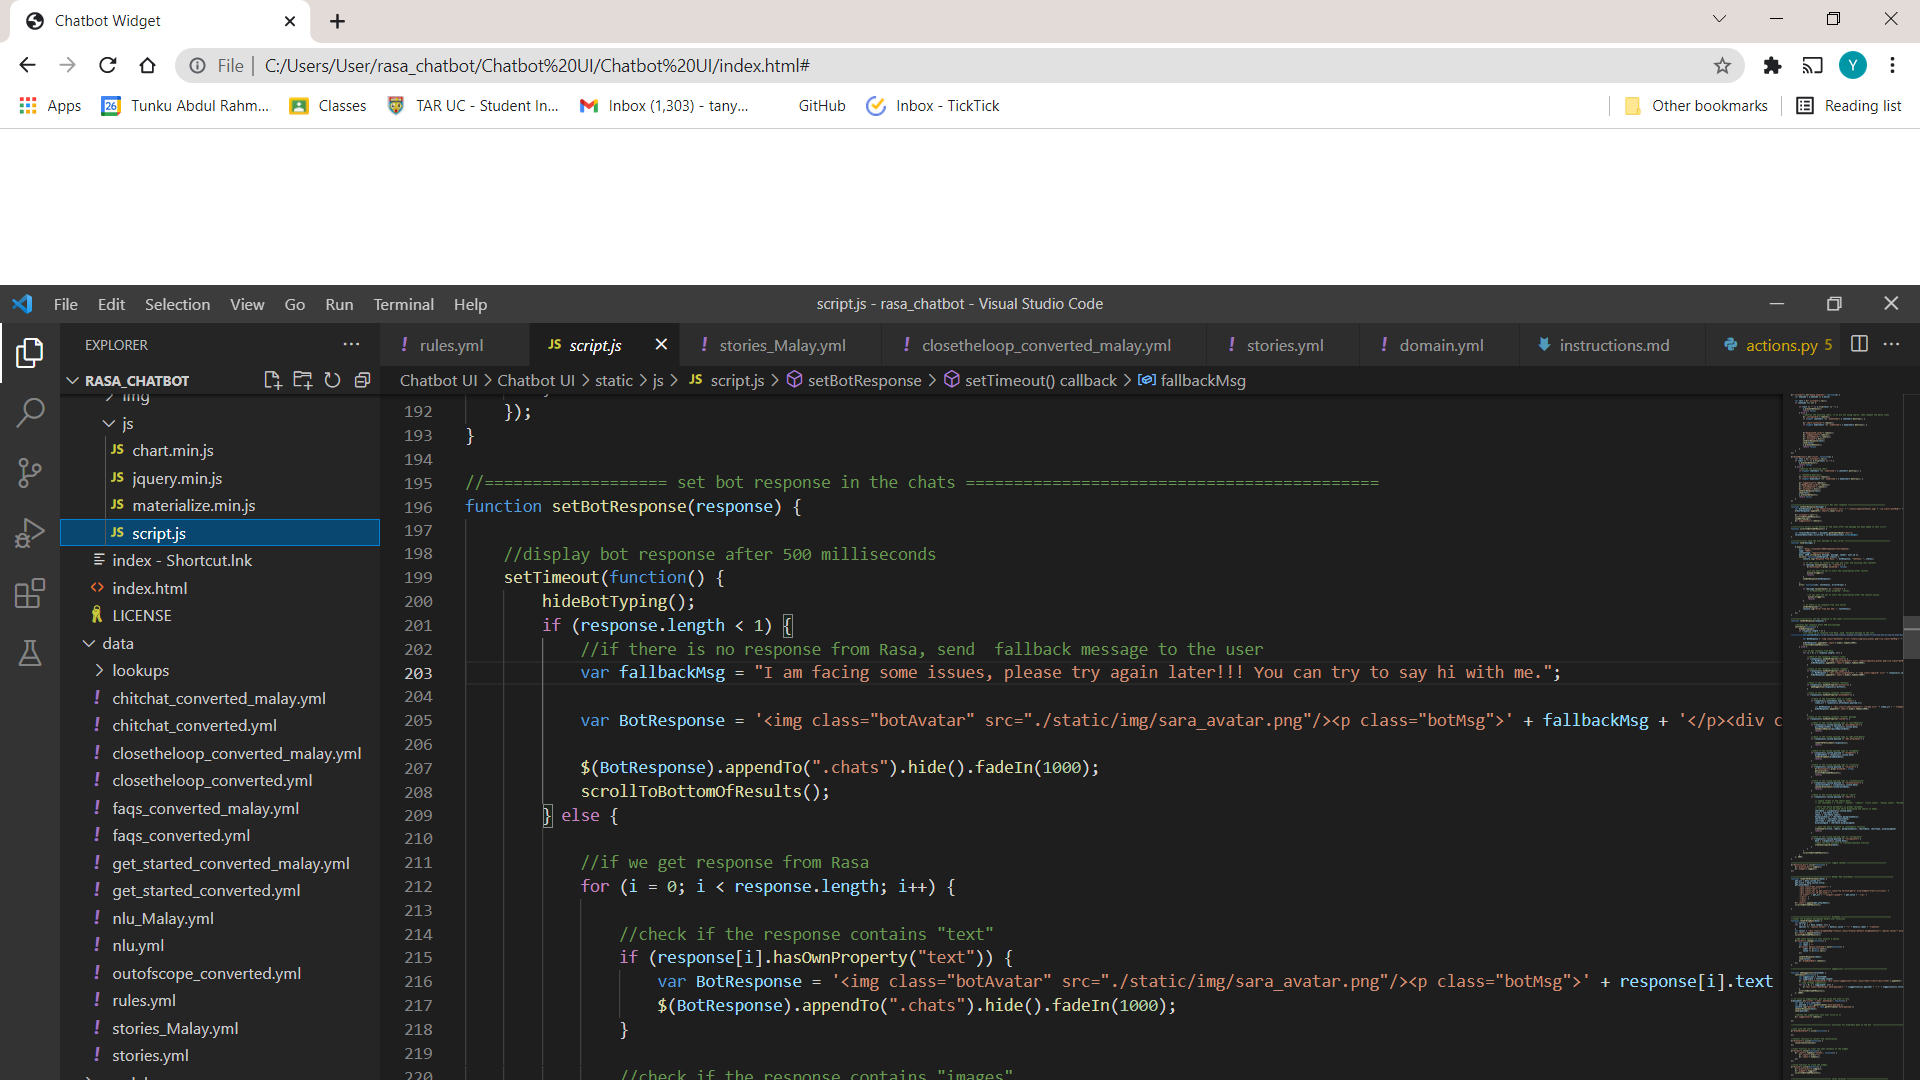Open the Testing flask icon view
This screenshot has height=1080, width=1920.
point(30,653)
